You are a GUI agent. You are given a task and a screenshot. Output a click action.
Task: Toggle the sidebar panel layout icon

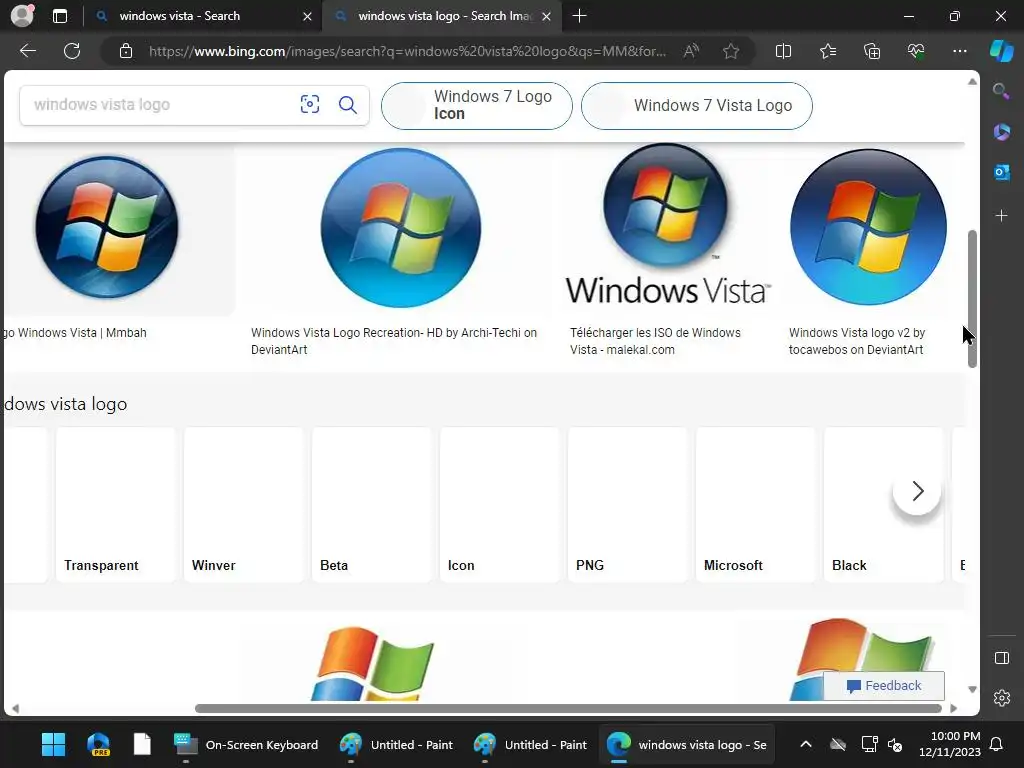1001,658
